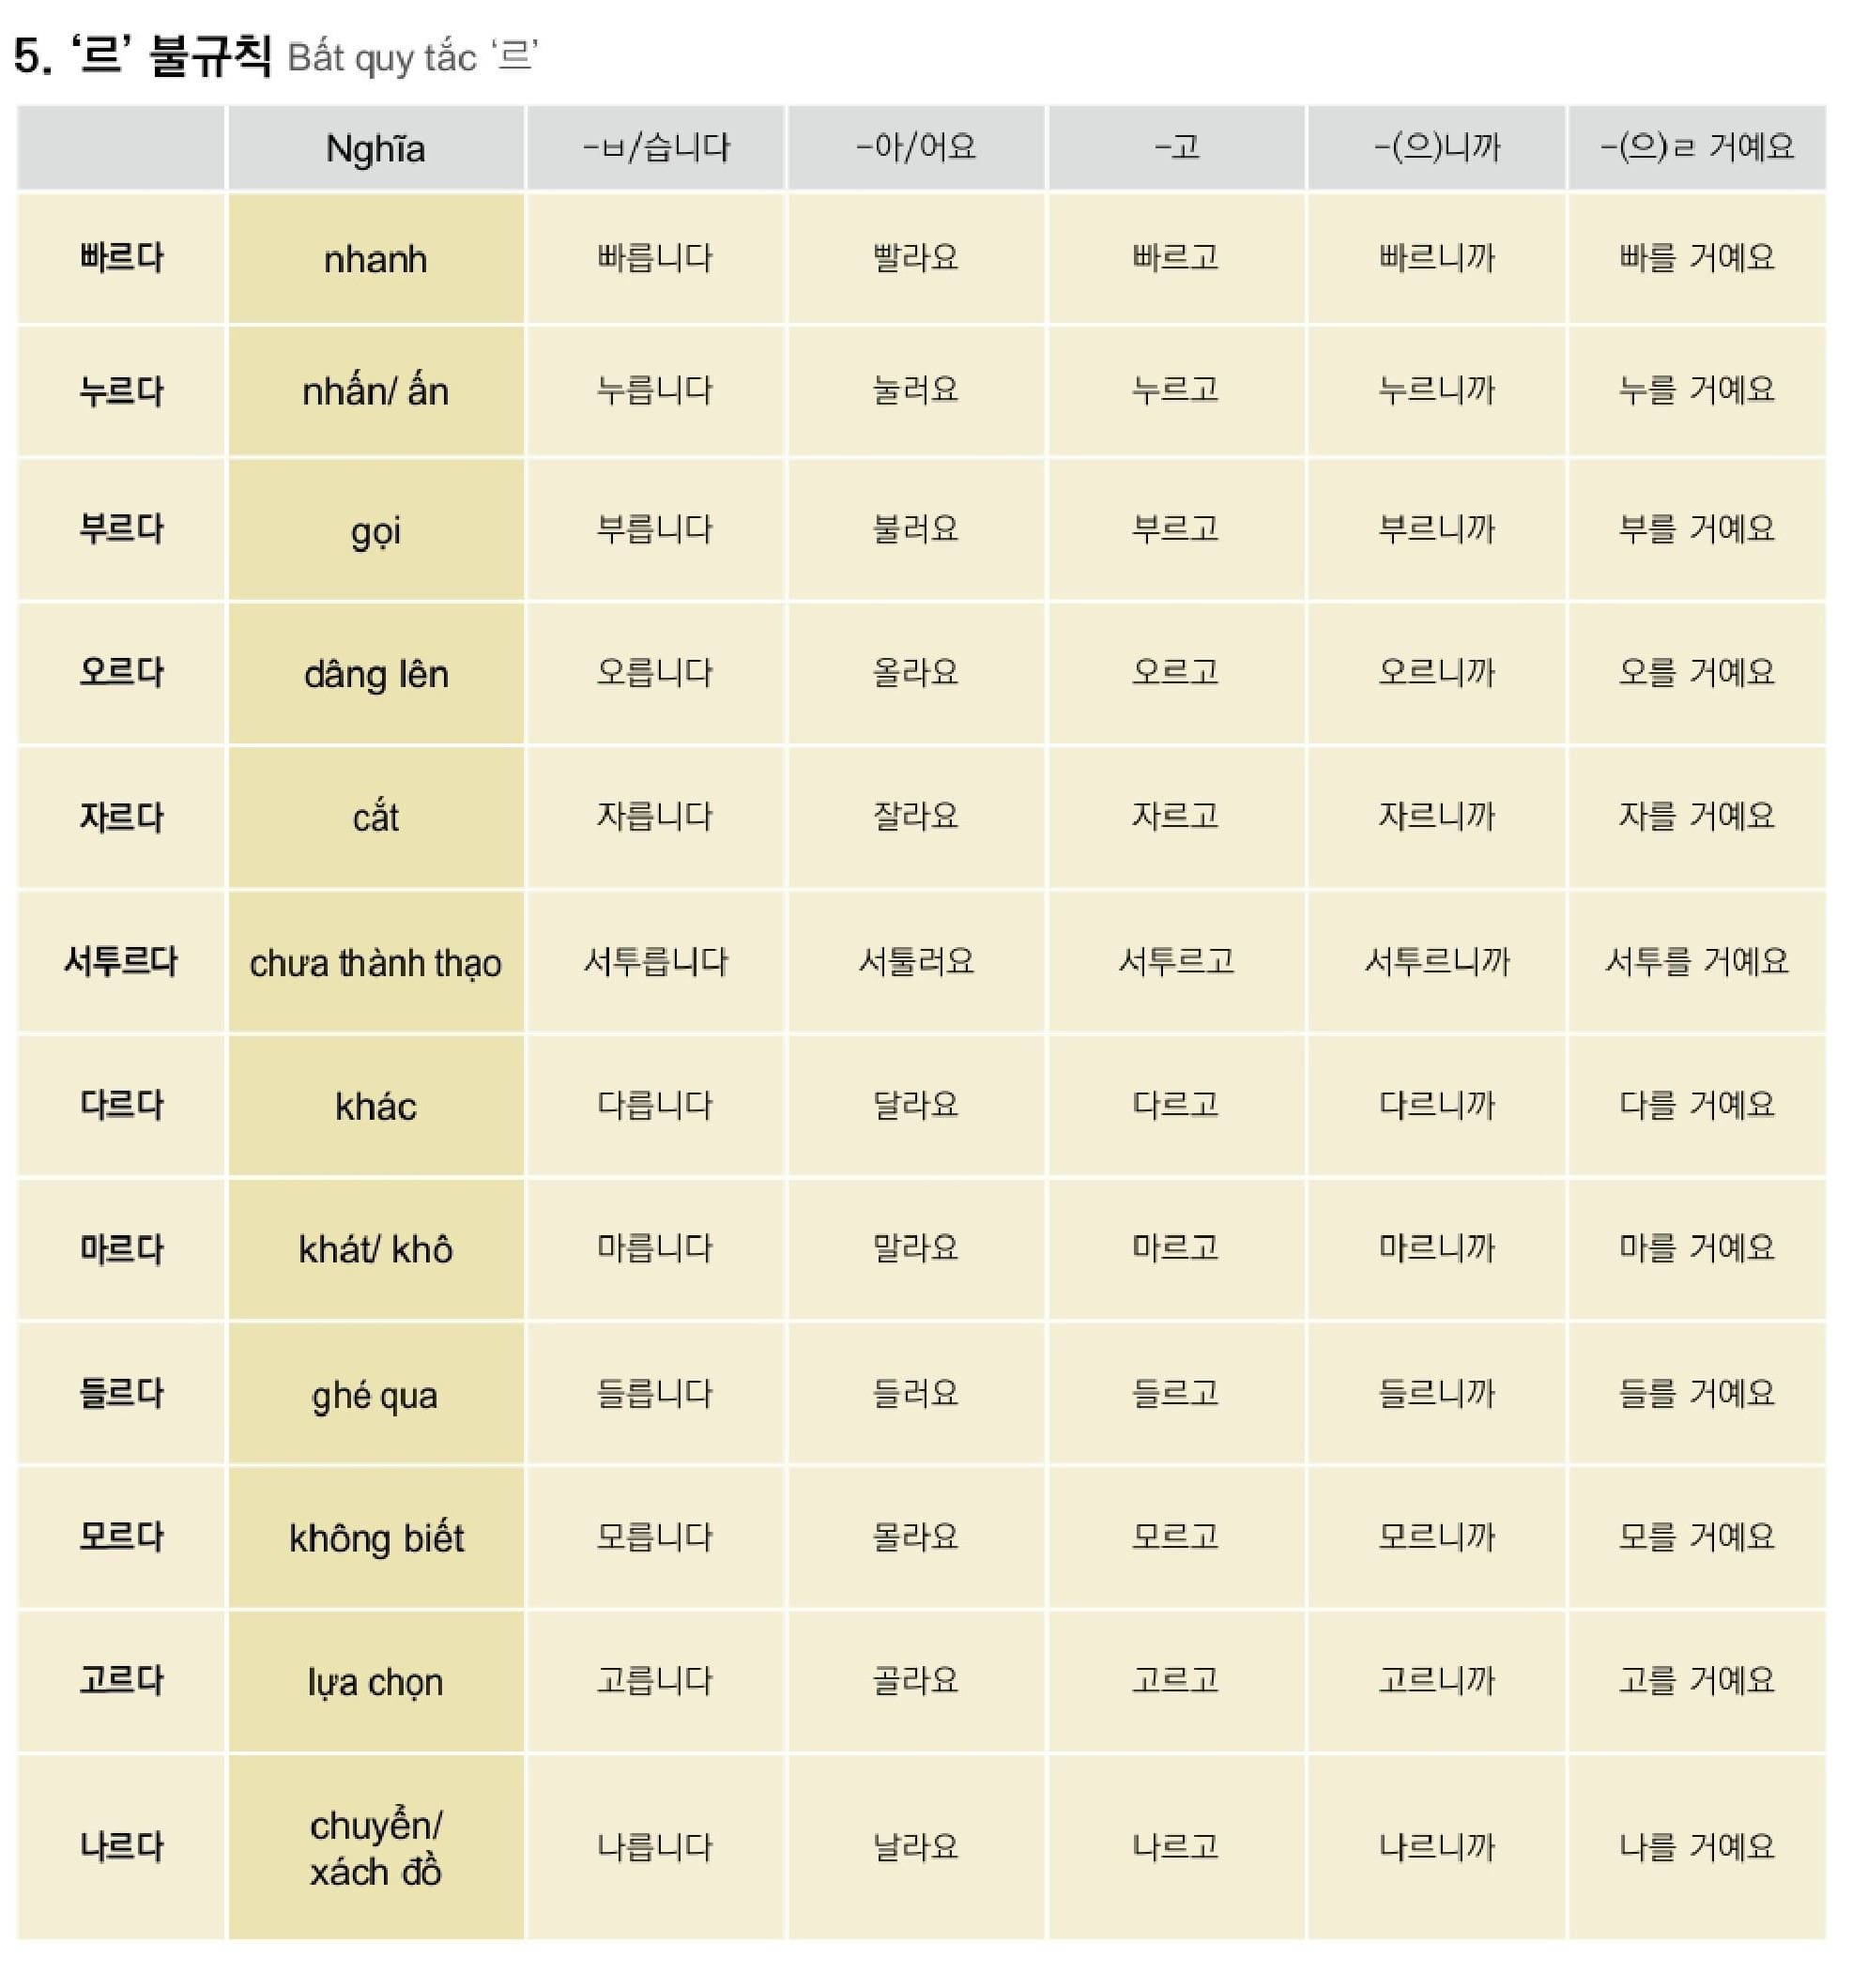Click the cell 오릅니다
This screenshot has width=1852, height=1988.
[655, 672]
